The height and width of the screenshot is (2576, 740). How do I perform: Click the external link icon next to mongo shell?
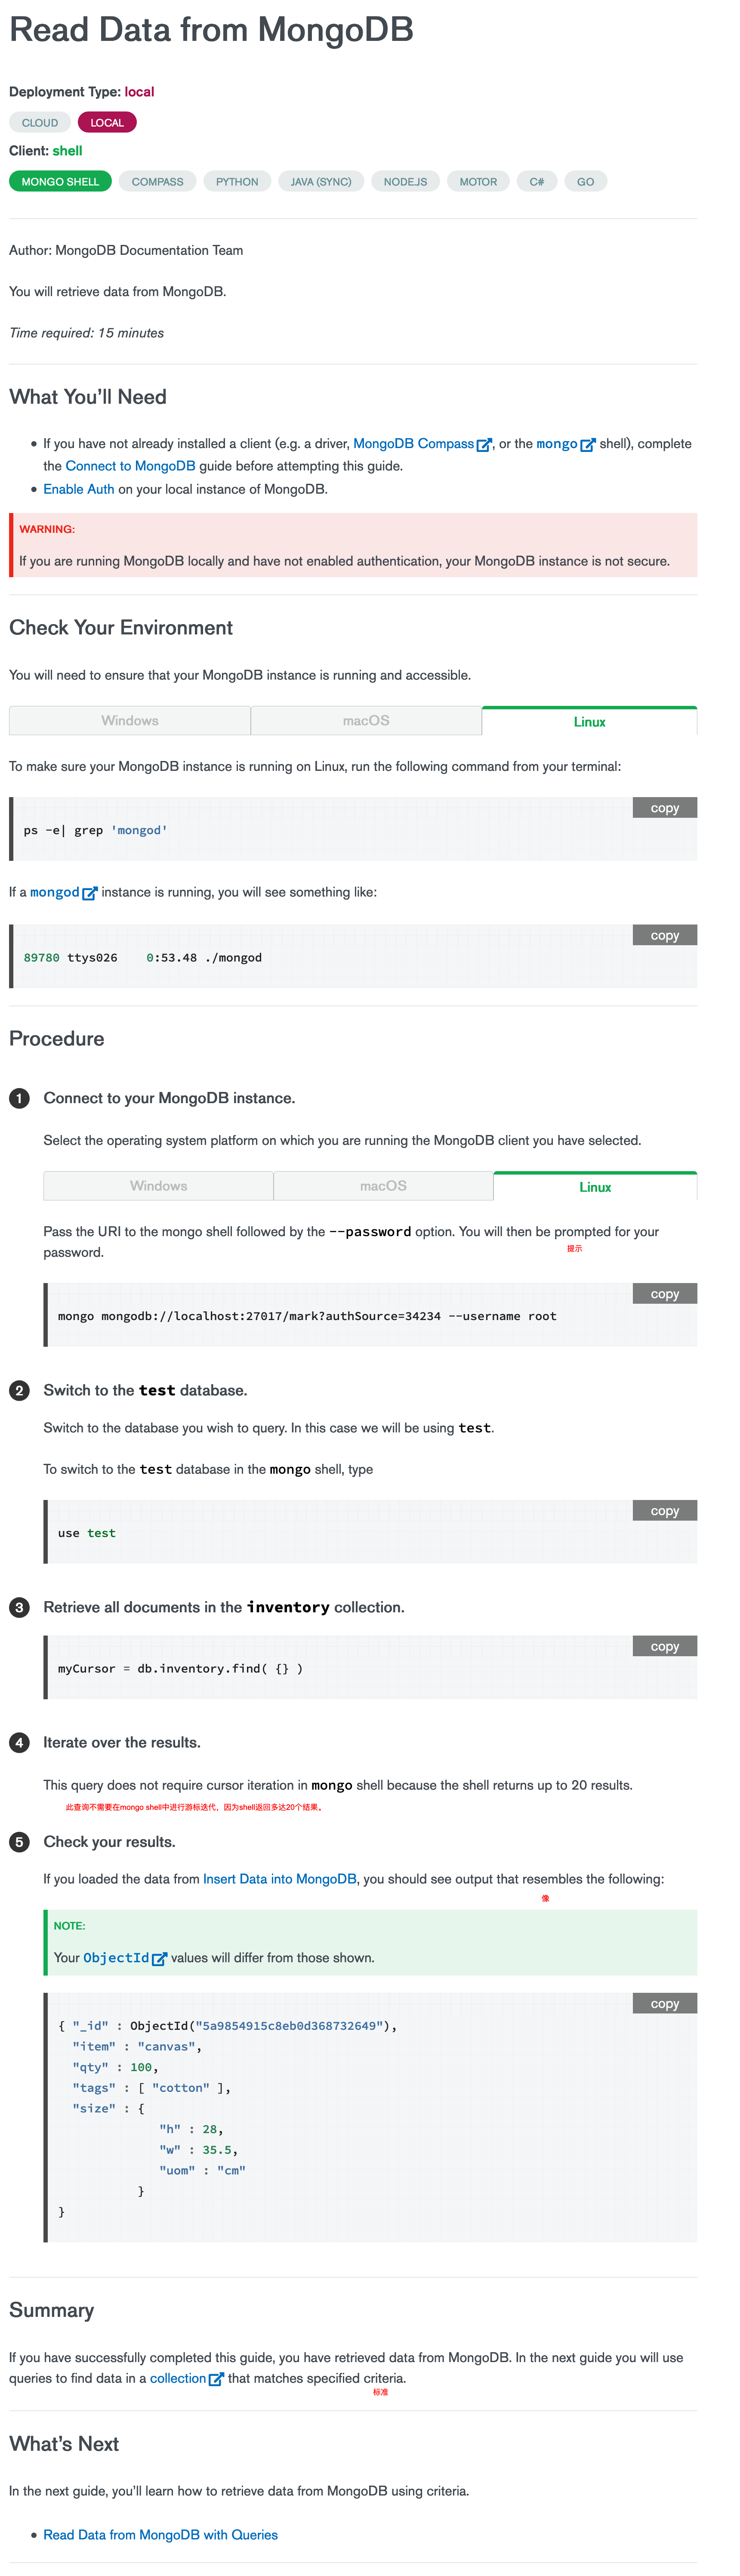[x=588, y=445]
